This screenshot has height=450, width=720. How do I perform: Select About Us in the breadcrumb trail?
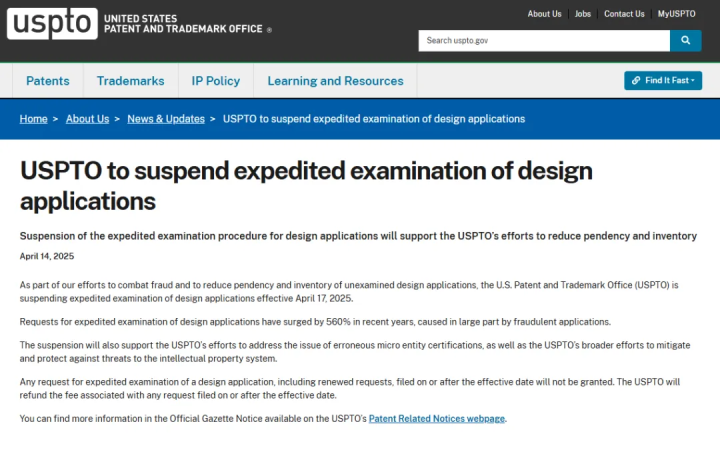coord(87,119)
